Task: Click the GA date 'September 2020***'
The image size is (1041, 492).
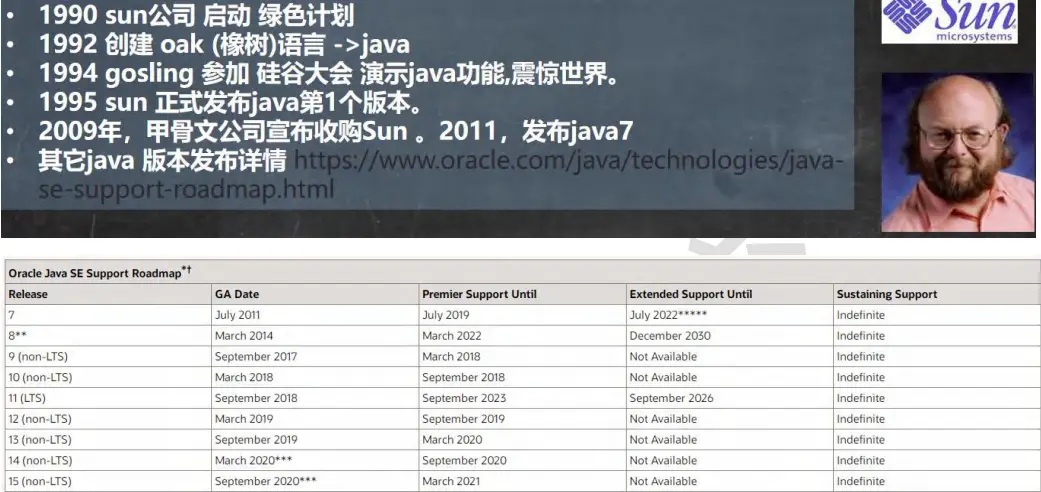Action: 266,481
